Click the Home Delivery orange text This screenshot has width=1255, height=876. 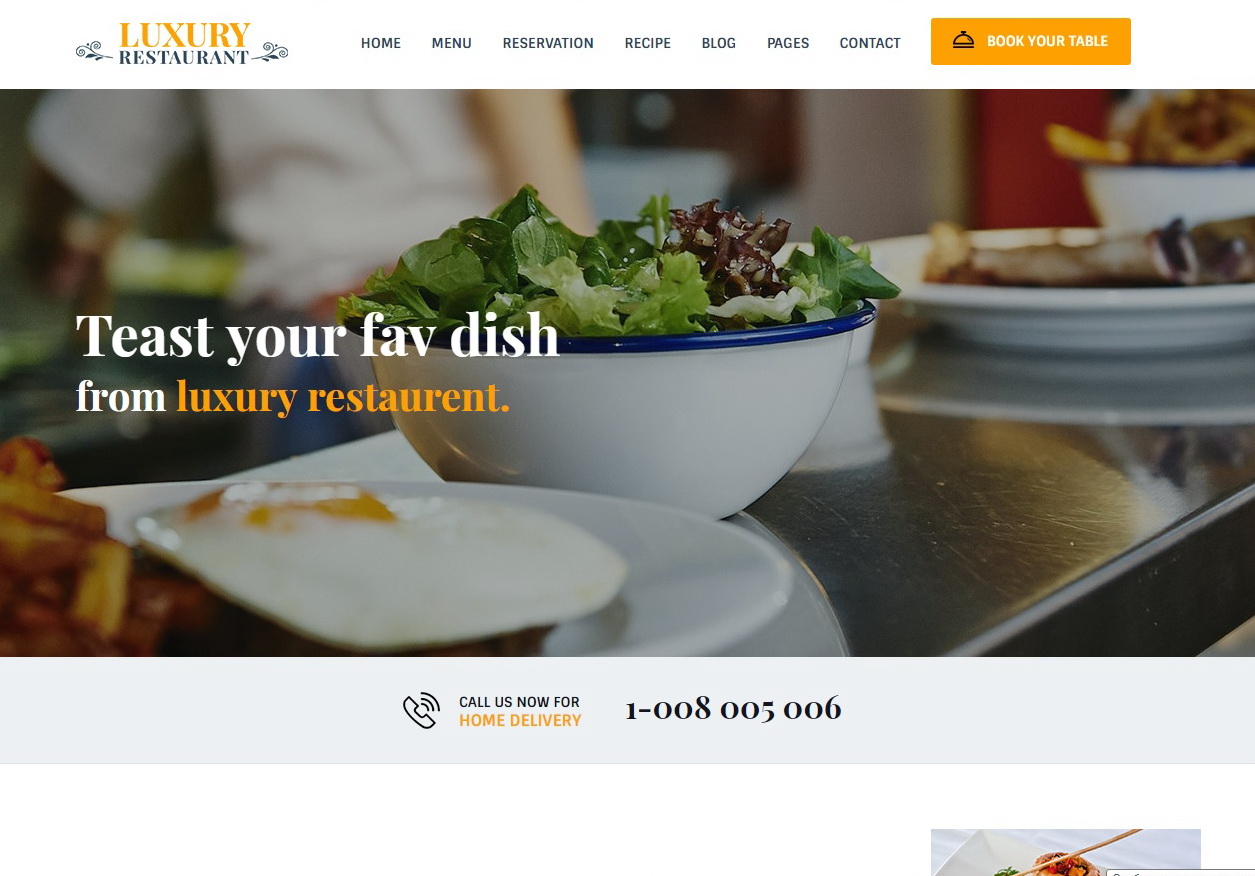click(520, 721)
